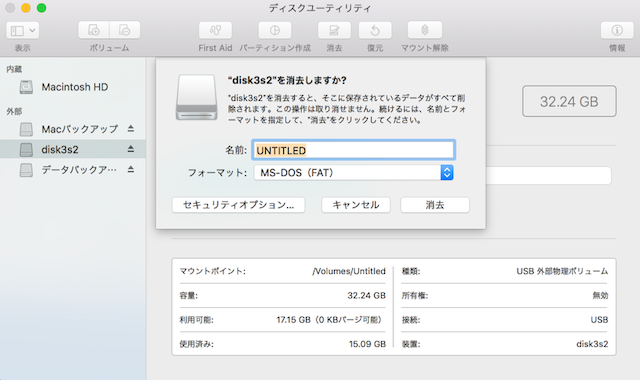This screenshot has width=640, height=380.
Task: Click the external drive image in dialog
Action: pos(196,97)
